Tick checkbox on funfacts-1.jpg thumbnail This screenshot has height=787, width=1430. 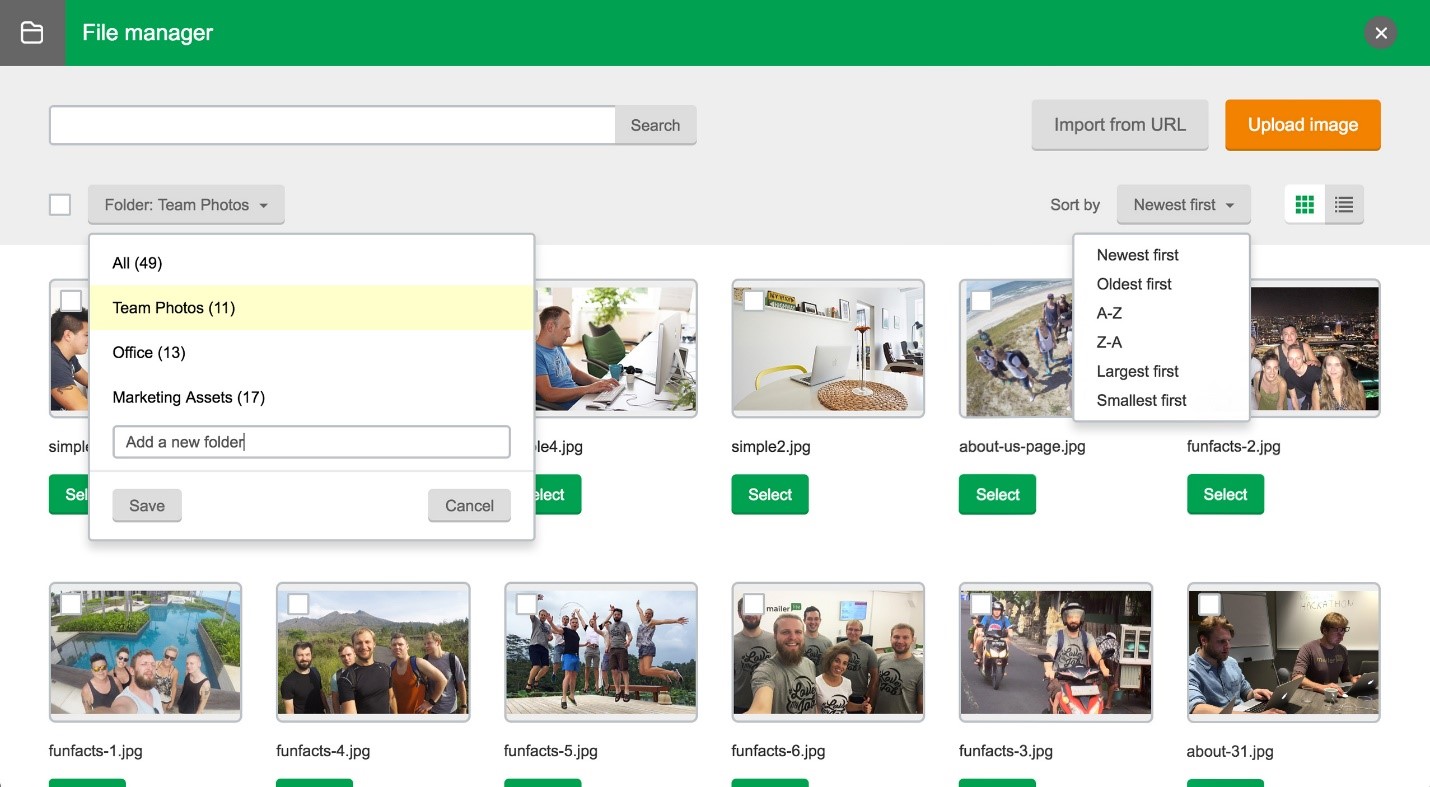(71, 604)
